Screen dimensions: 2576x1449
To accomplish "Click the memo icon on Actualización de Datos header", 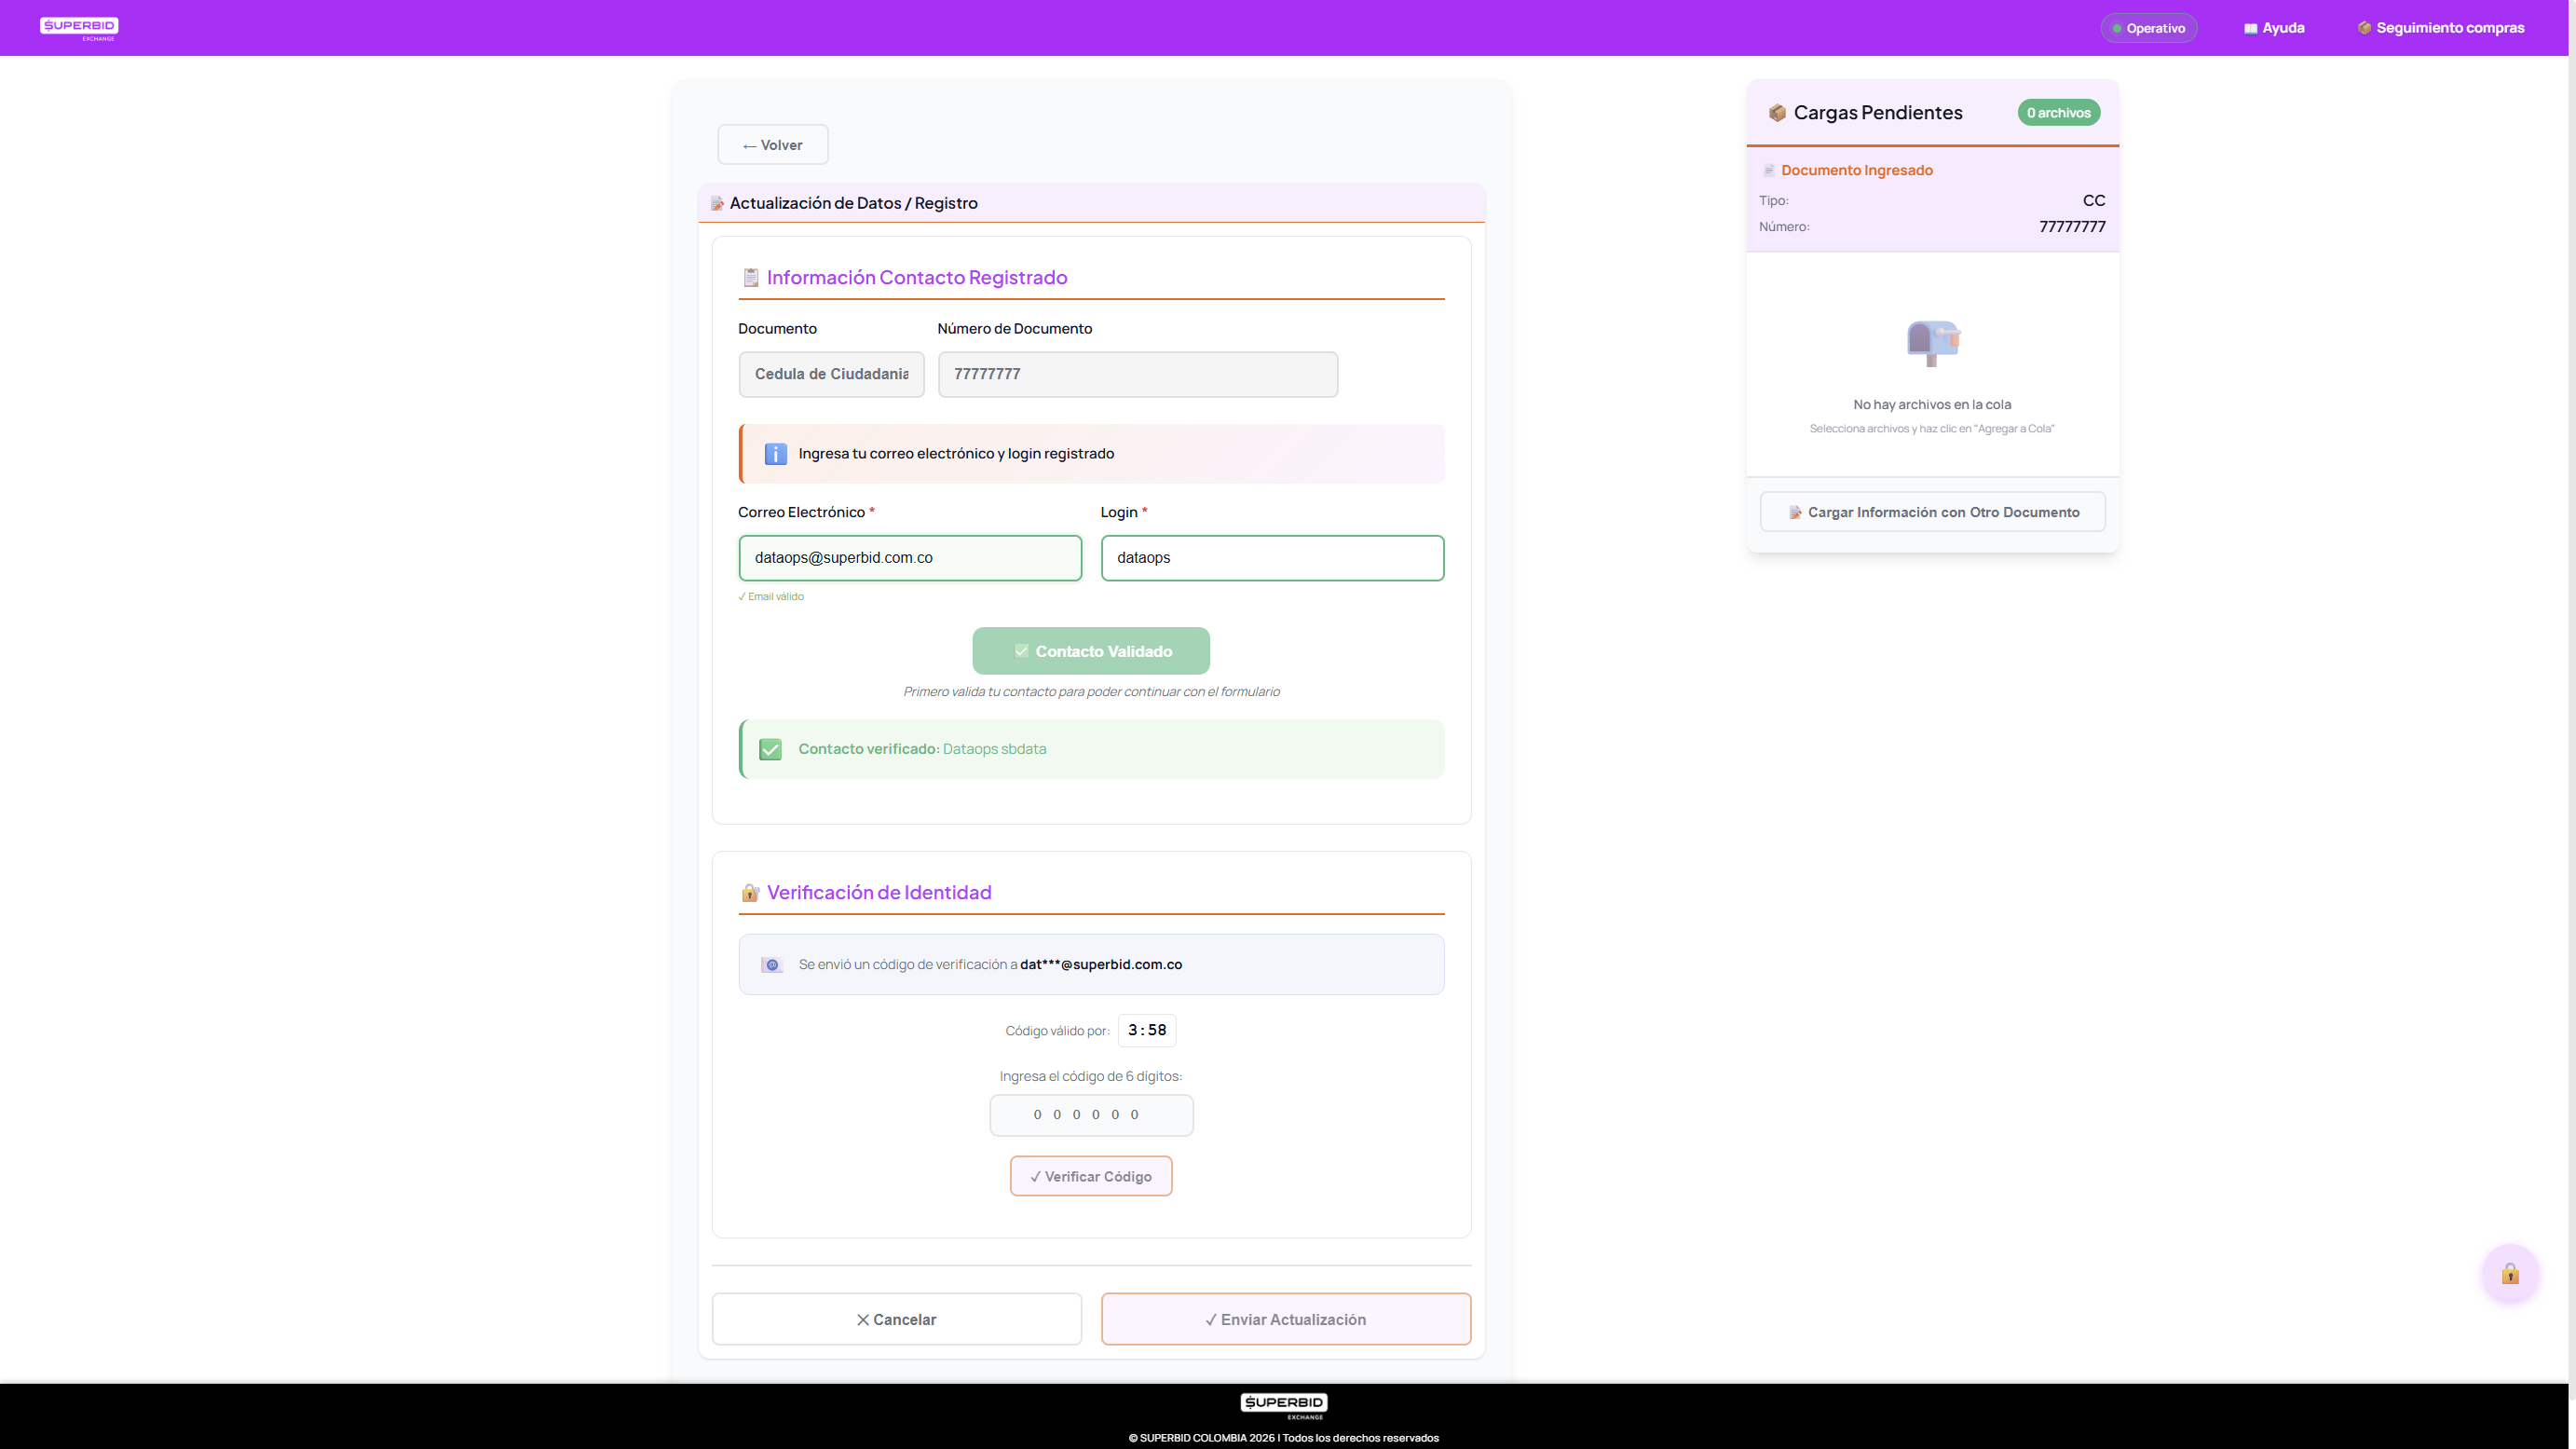I will [717, 202].
